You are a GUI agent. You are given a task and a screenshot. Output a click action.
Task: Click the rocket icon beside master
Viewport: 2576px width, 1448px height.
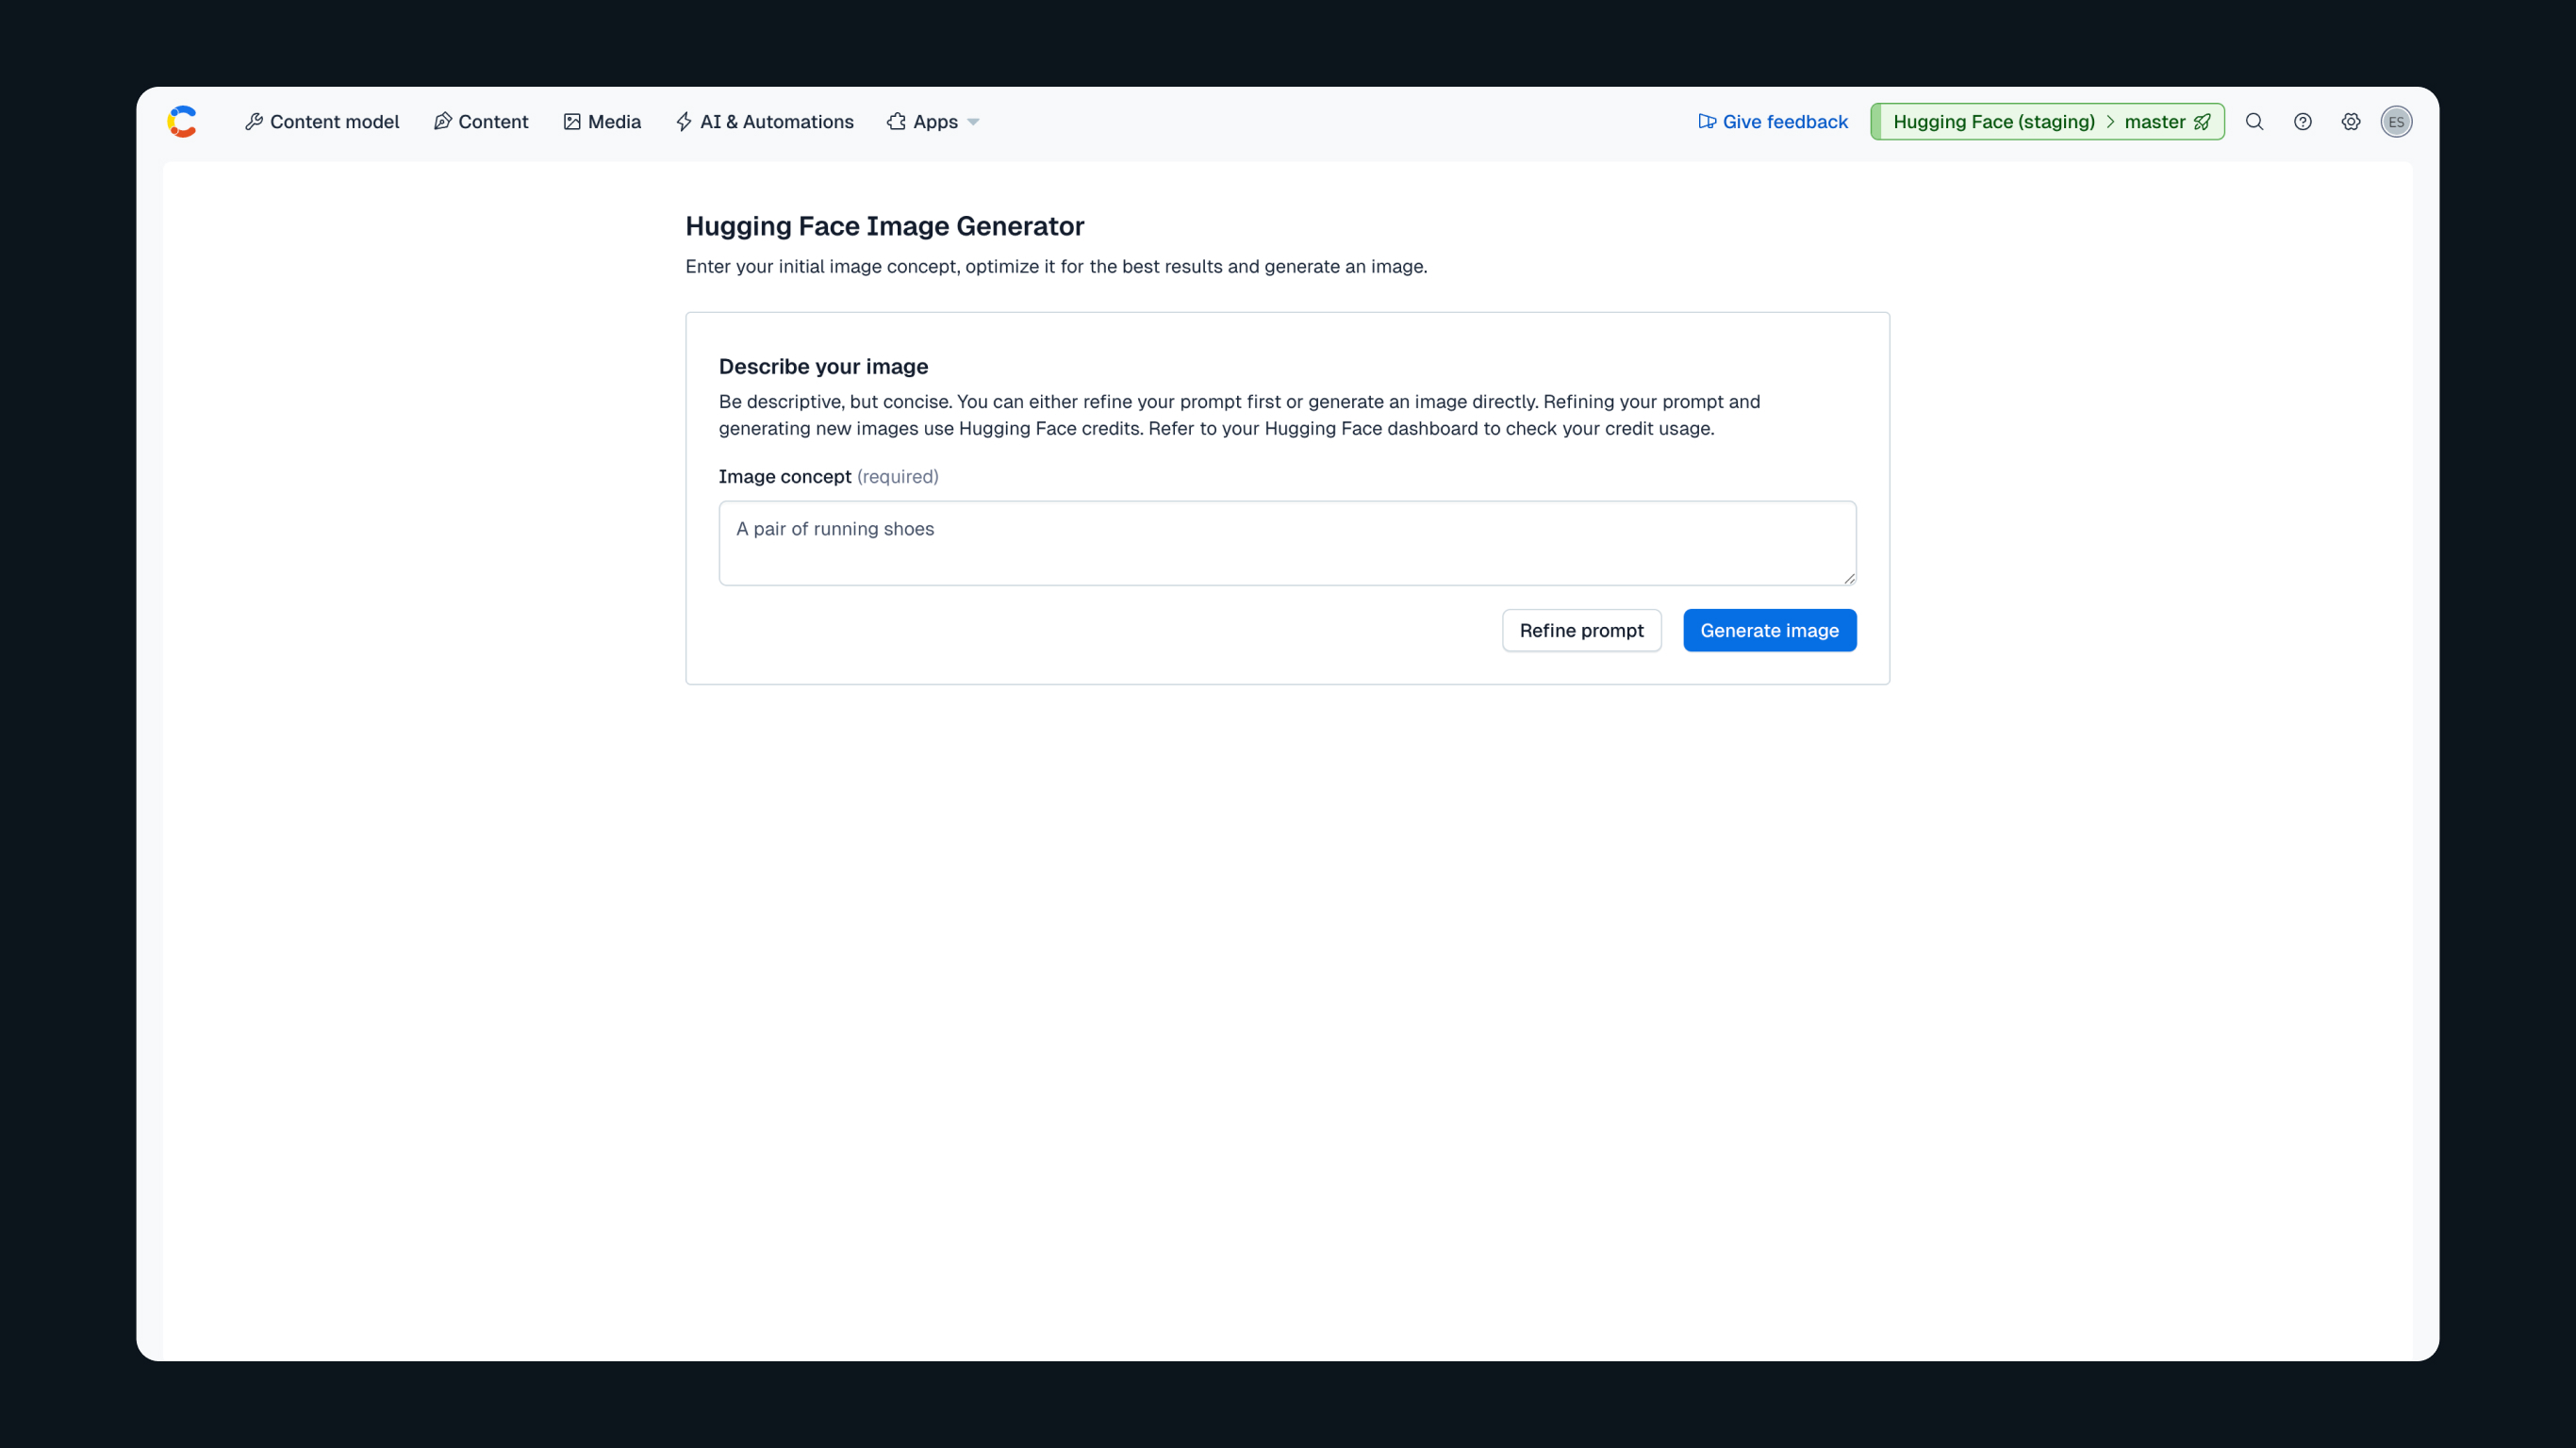click(x=2202, y=122)
